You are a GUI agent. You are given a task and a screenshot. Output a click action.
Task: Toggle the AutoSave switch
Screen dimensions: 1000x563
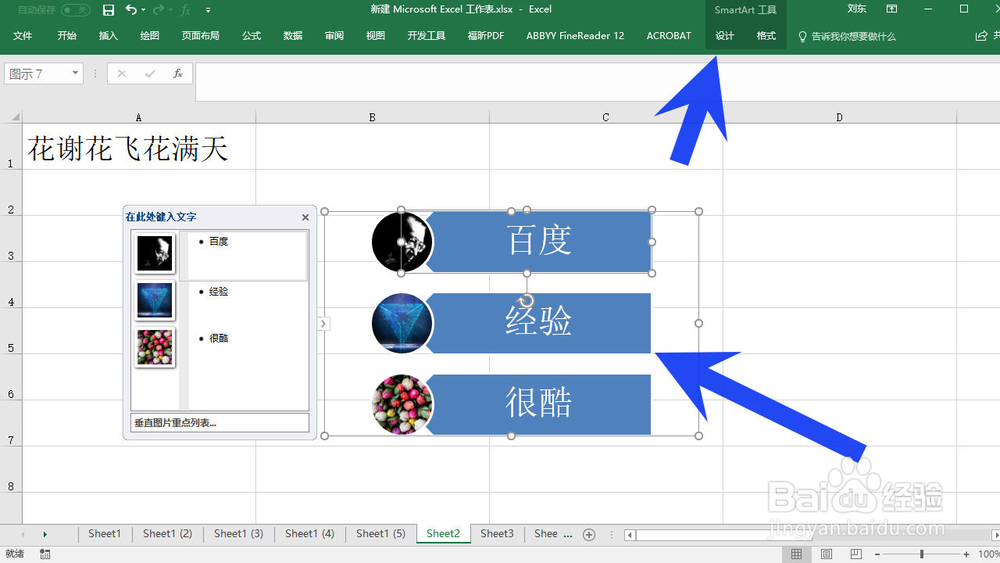(75, 10)
